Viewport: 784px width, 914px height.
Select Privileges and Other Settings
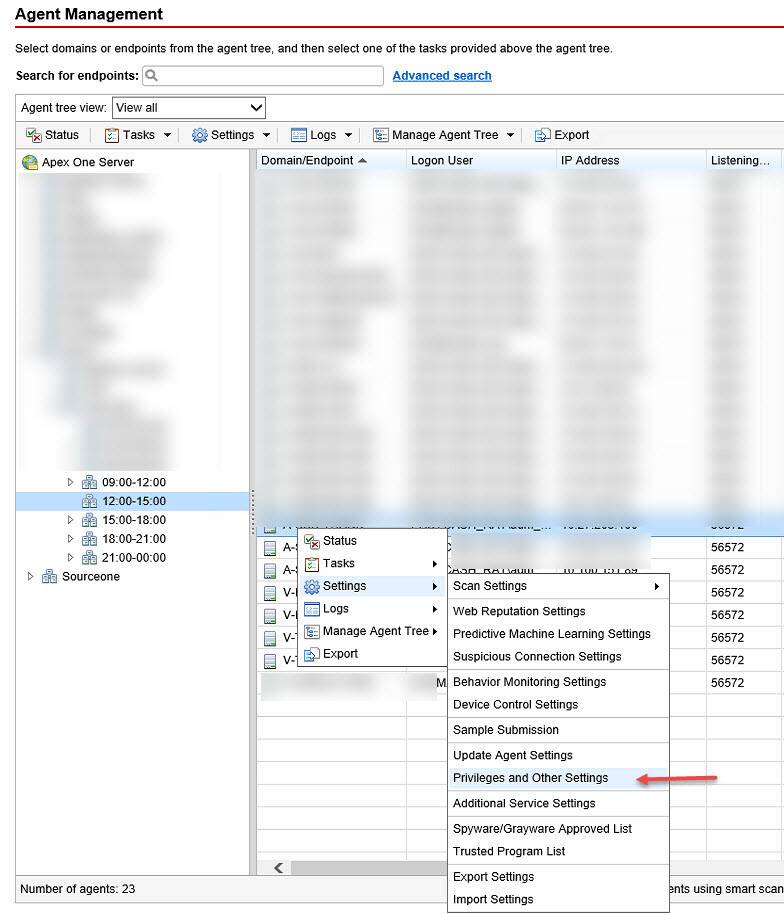click(530, 778)
